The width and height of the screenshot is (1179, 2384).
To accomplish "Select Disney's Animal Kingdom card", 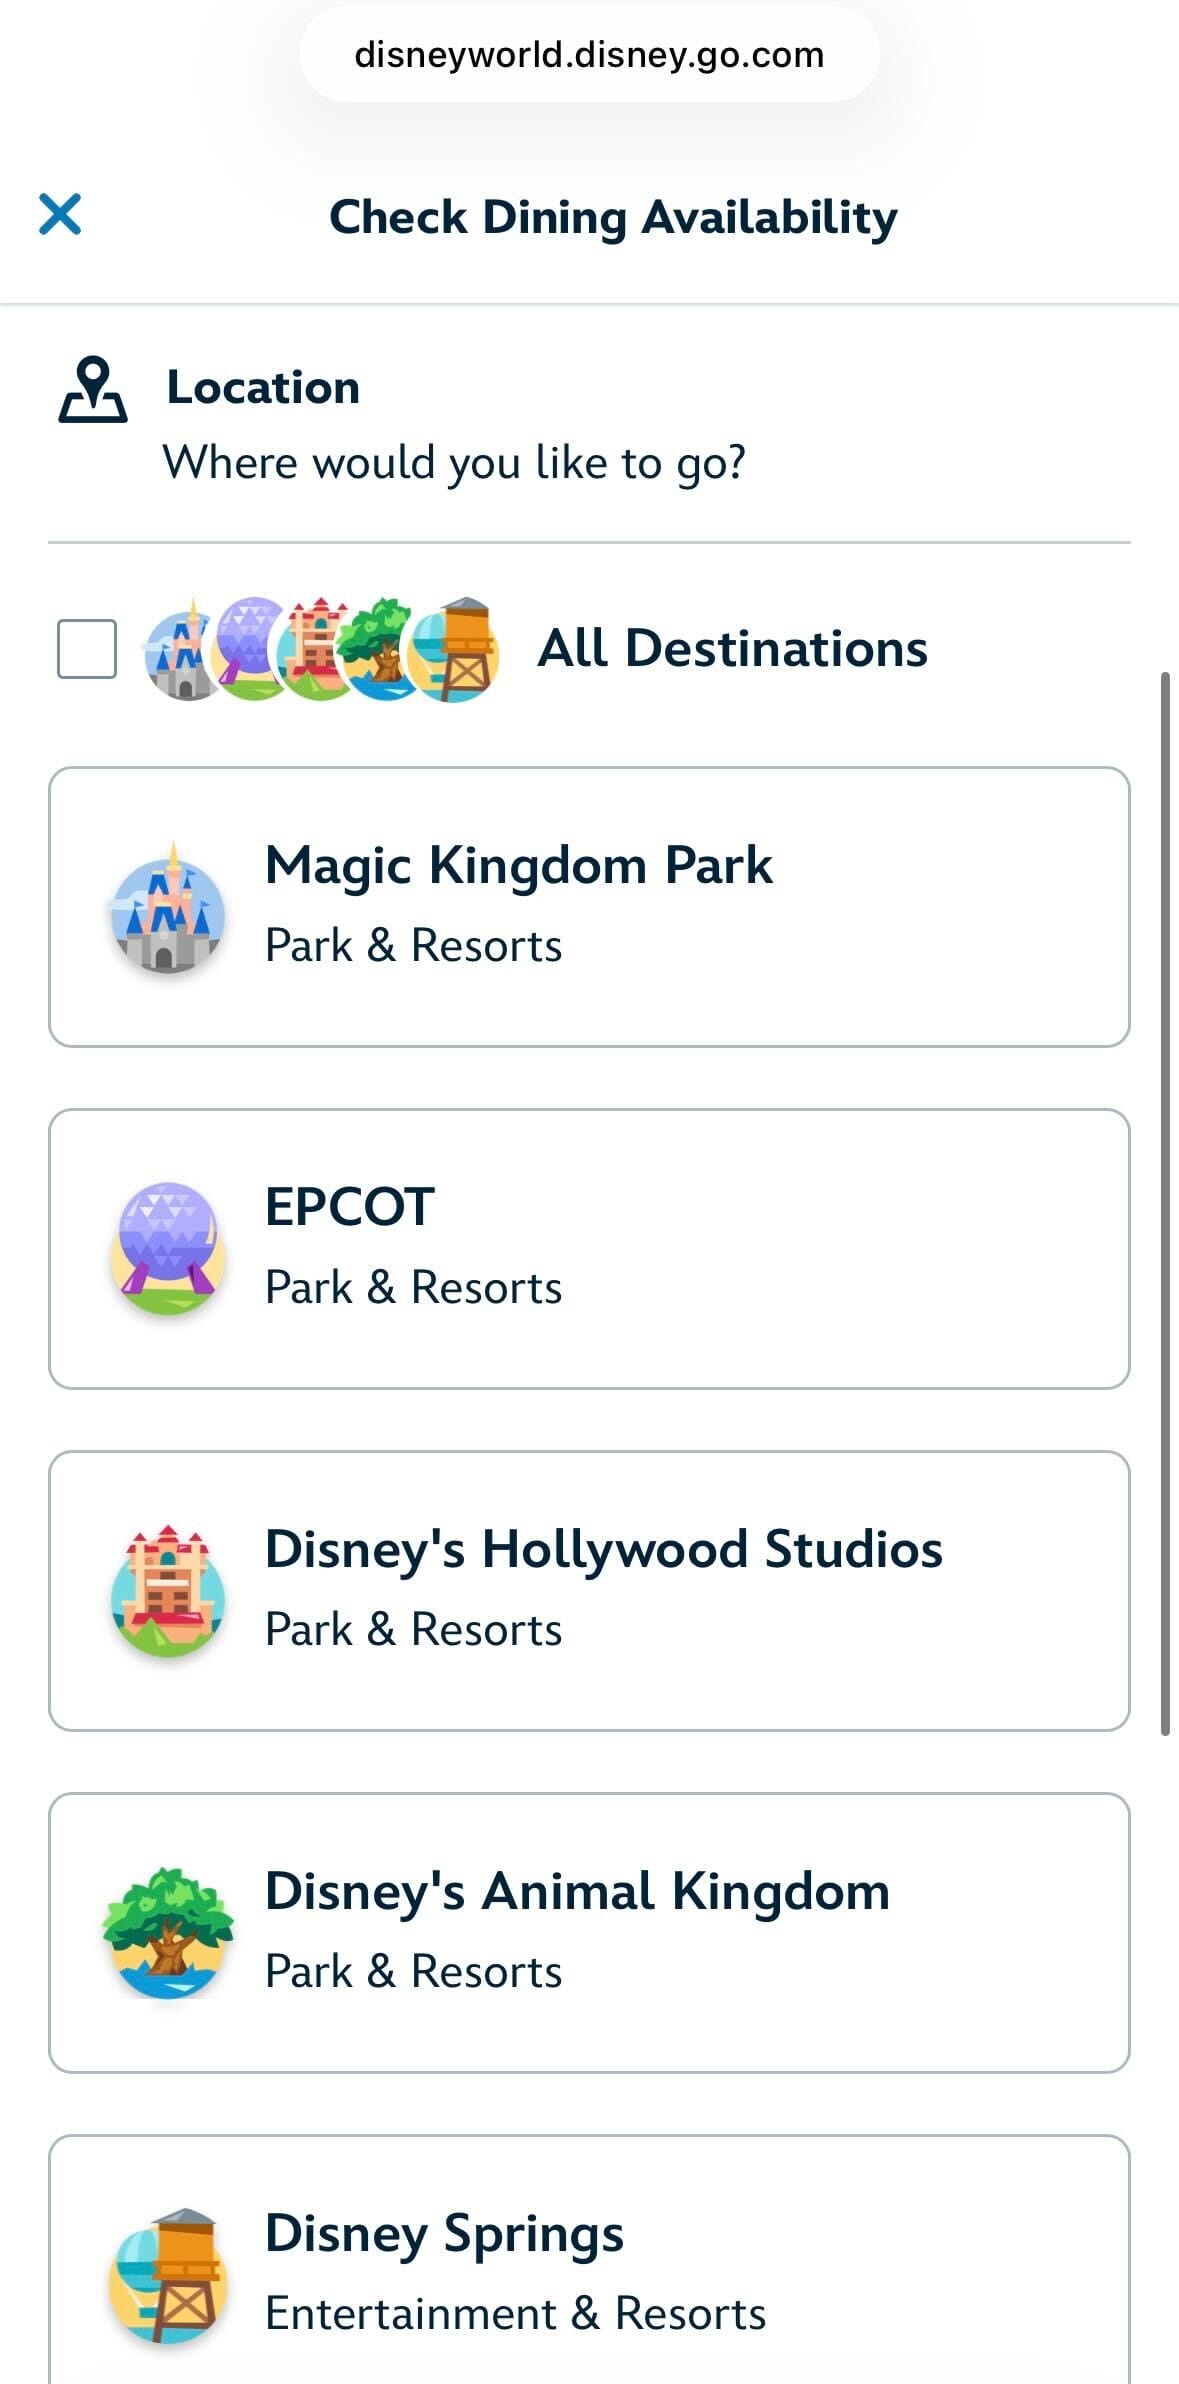I will 589,1933.
